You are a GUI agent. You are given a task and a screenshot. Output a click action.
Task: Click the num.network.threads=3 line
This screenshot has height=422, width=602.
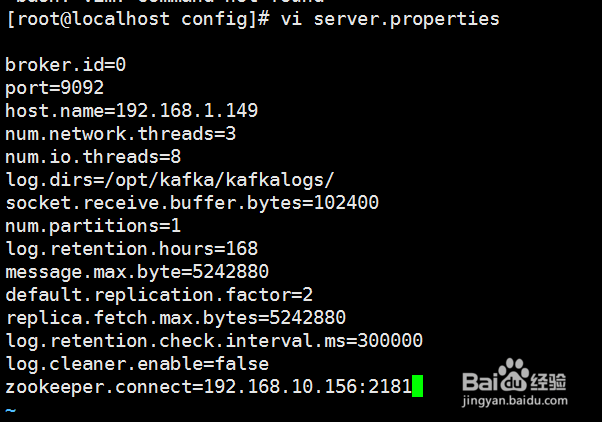tap(121, 134)
